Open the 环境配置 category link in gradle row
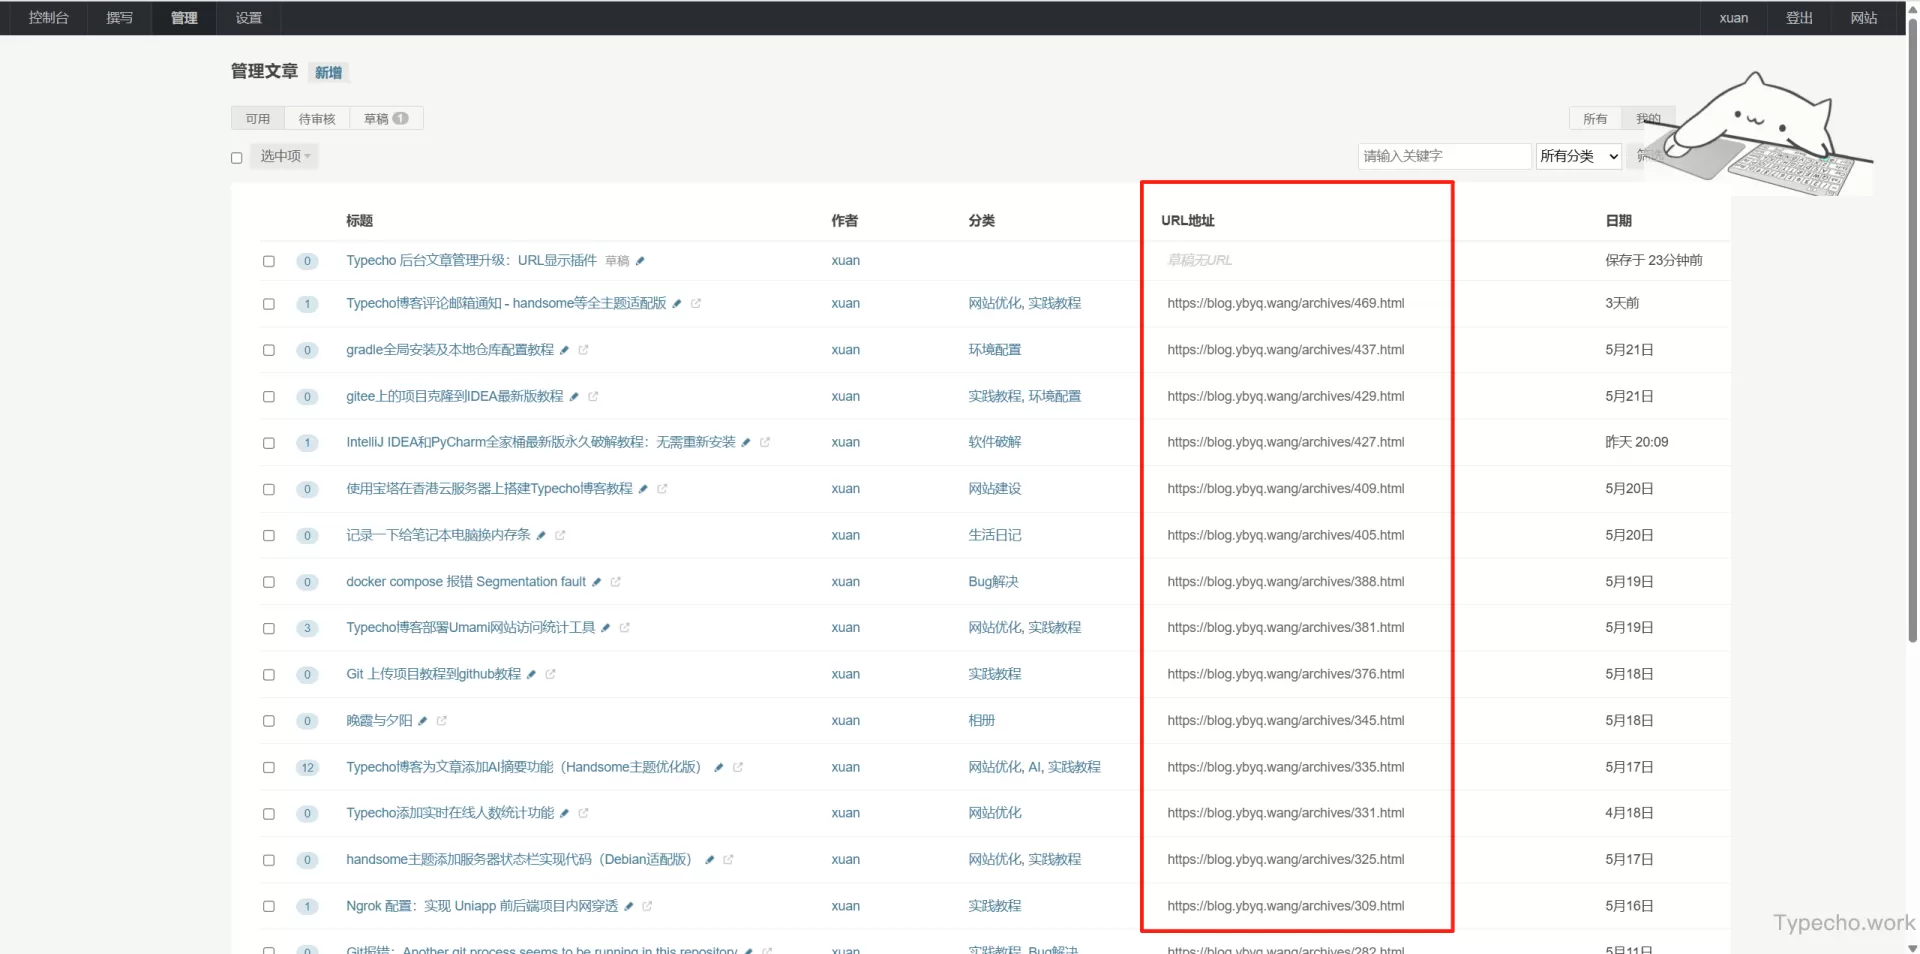The image size is (1920, 954). (x=994, y=350)
